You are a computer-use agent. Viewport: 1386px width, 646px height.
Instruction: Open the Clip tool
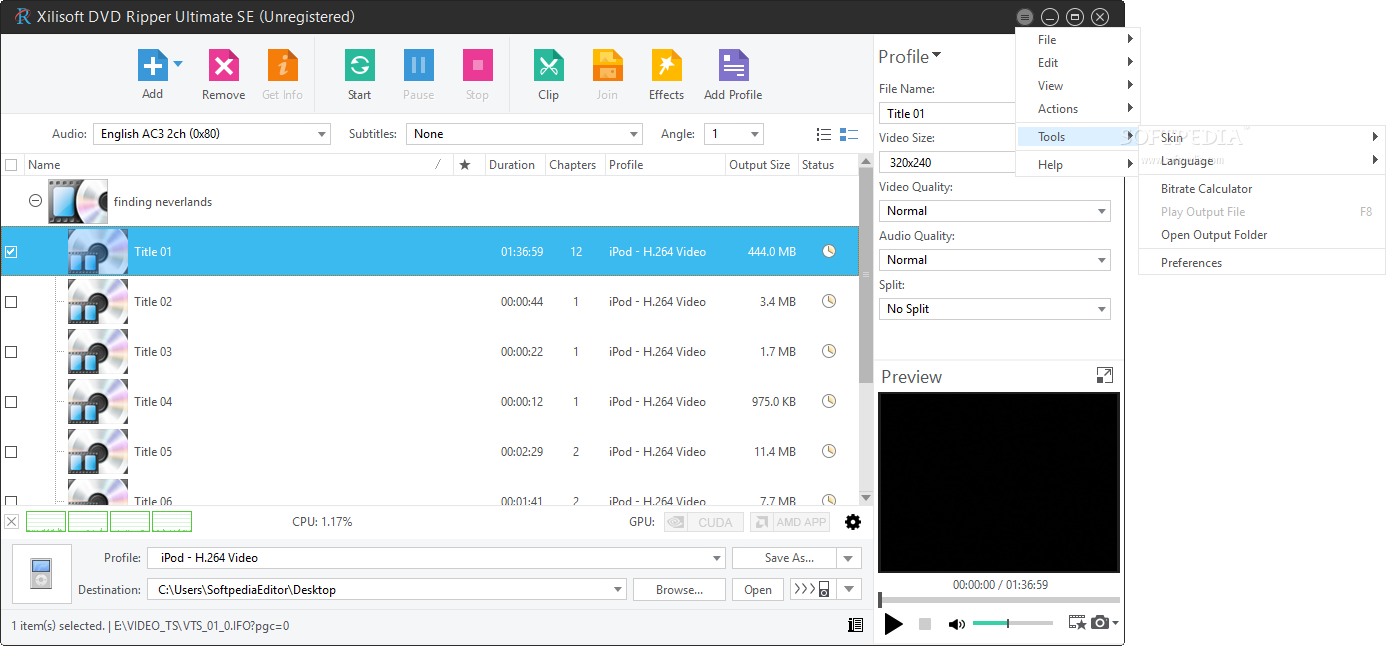click(x=548, y=66)
